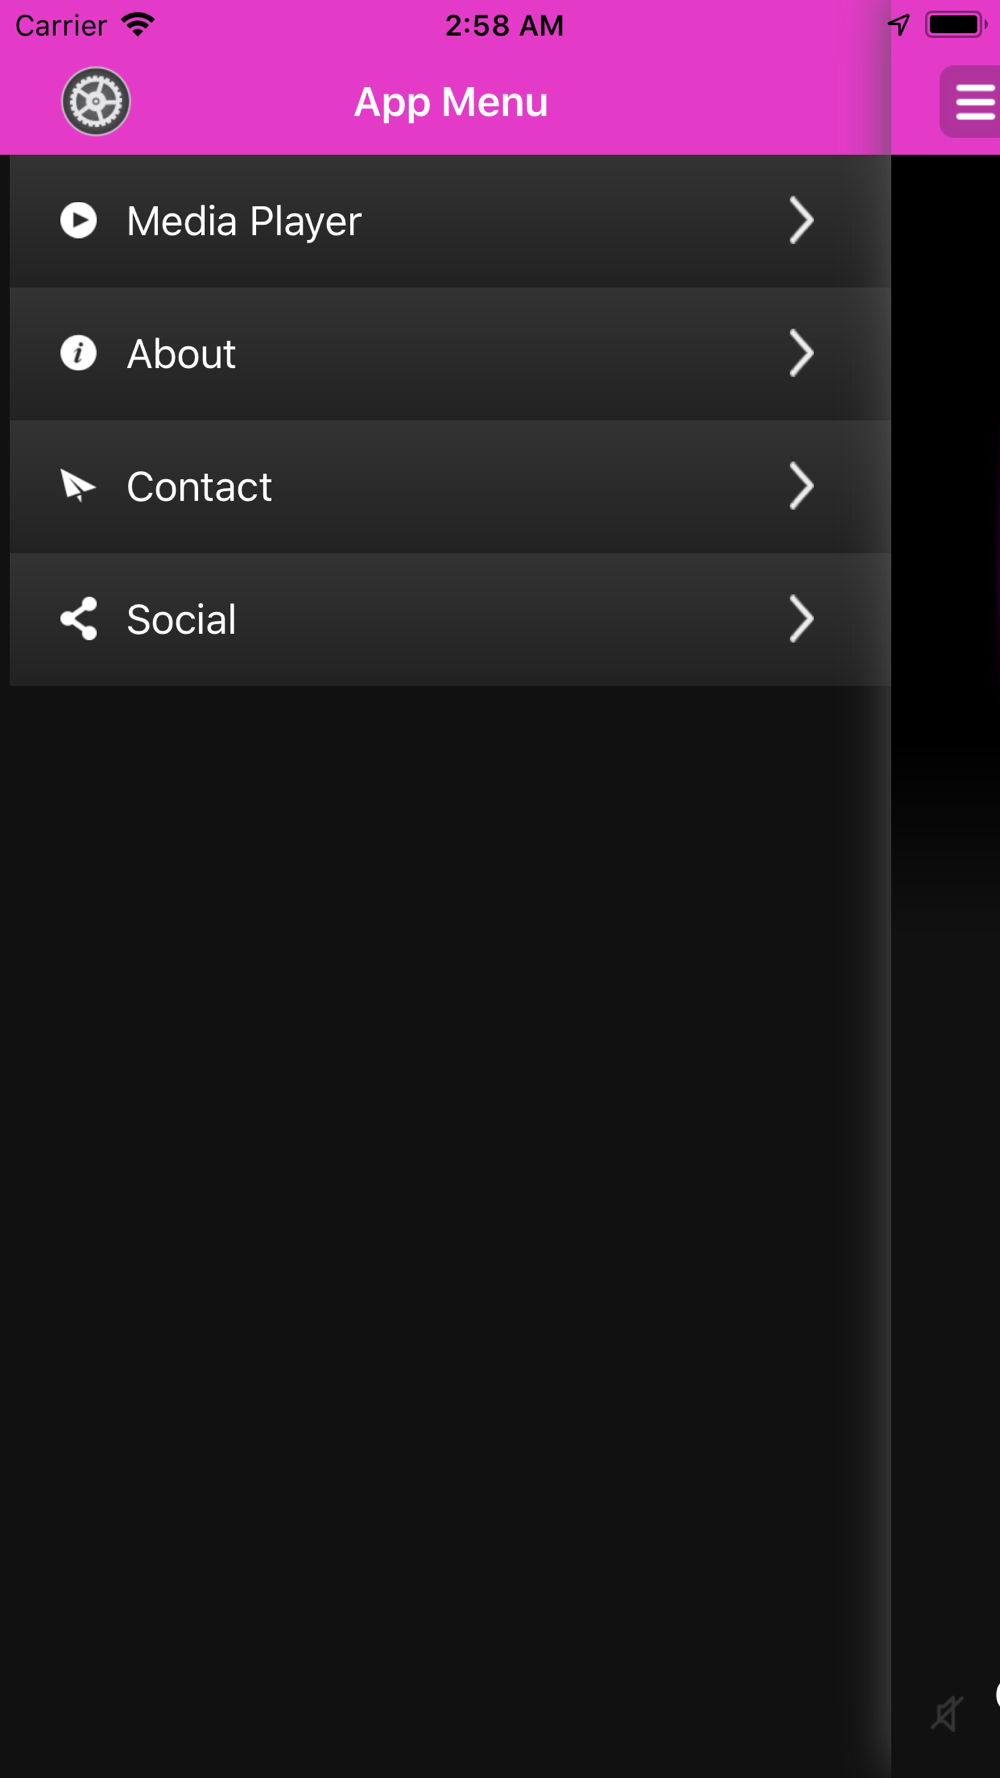
Task: Tap the battery indicator icon
Action: [x=957, y=25]
